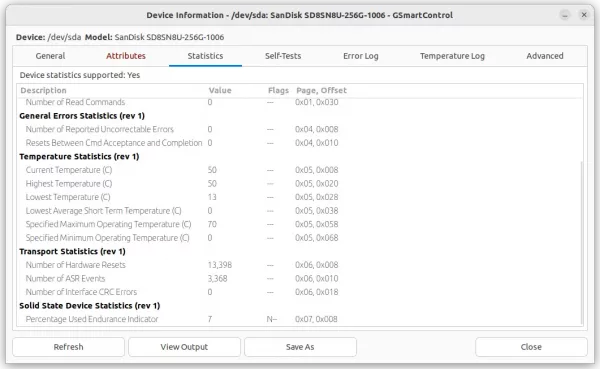
Task: Select the Current Temperature (C) row
Action: 299,170
